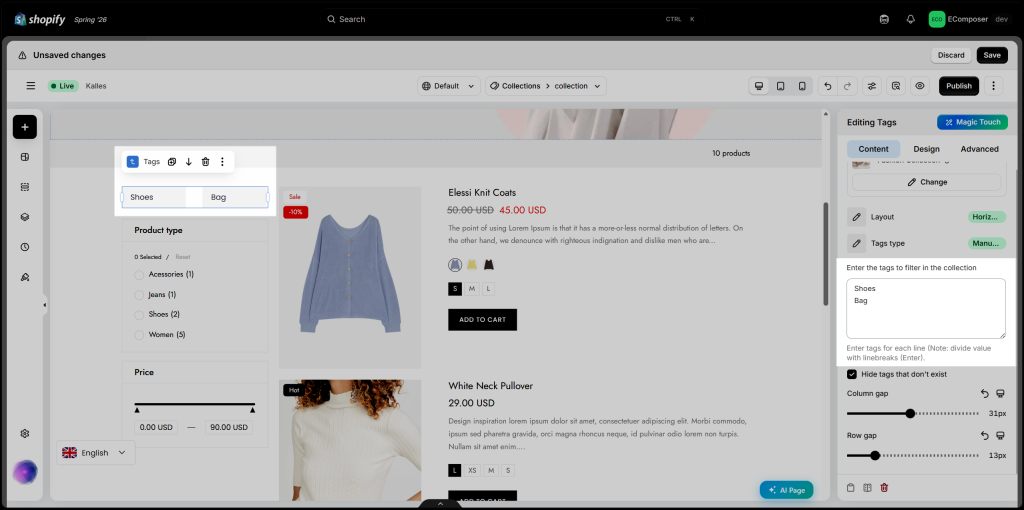Switch to the Content tab
This screenshot has width=1024, height=510.
click(873, 149)
